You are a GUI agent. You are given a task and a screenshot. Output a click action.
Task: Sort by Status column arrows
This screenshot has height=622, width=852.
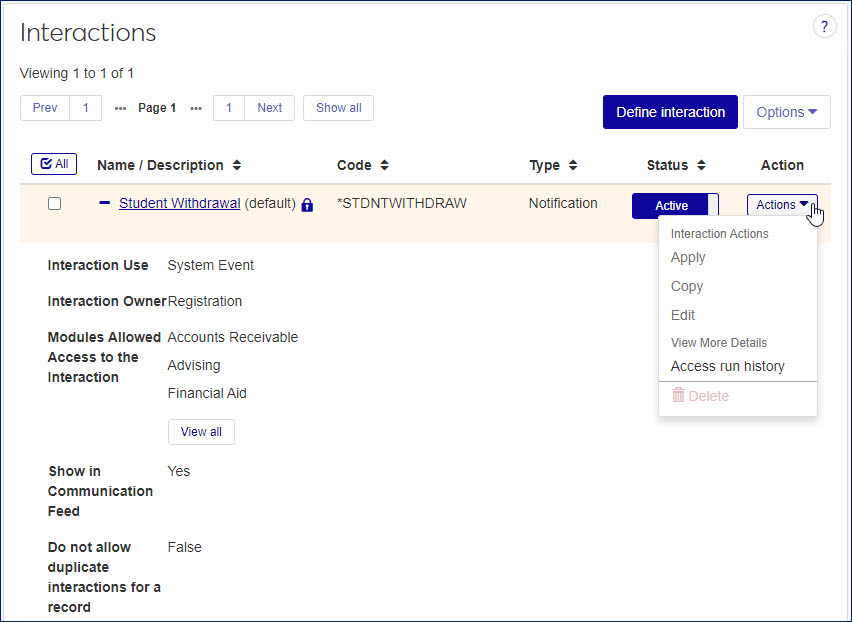coord(701,165)
